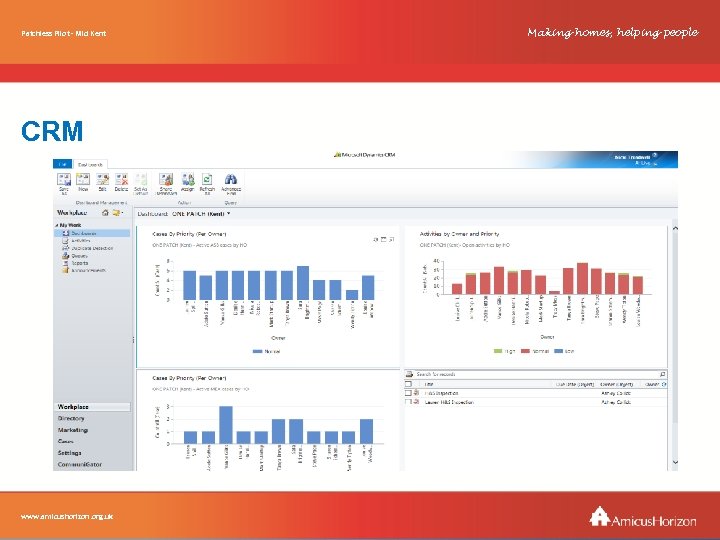Image resolution: width=720 pixels, height=540 pixels.
Task: Open the H&S Inspection record link
Action: (441, 393)
